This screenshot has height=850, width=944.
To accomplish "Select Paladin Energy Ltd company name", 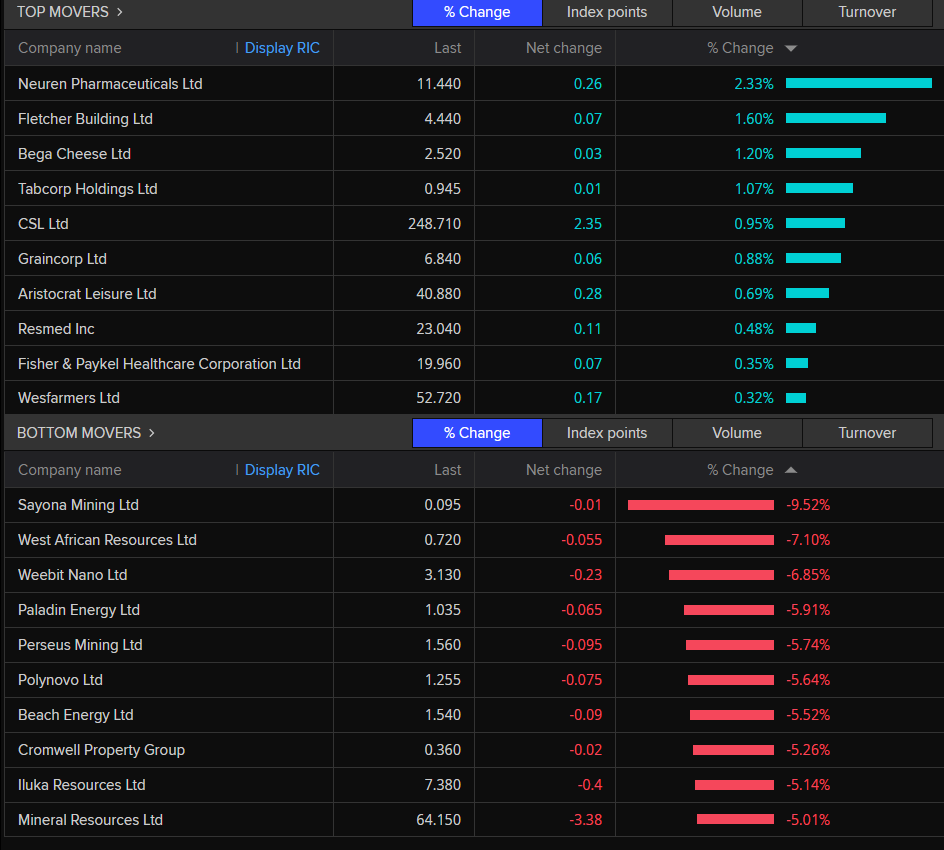I will pyautogui.click(x=79, y=610).
